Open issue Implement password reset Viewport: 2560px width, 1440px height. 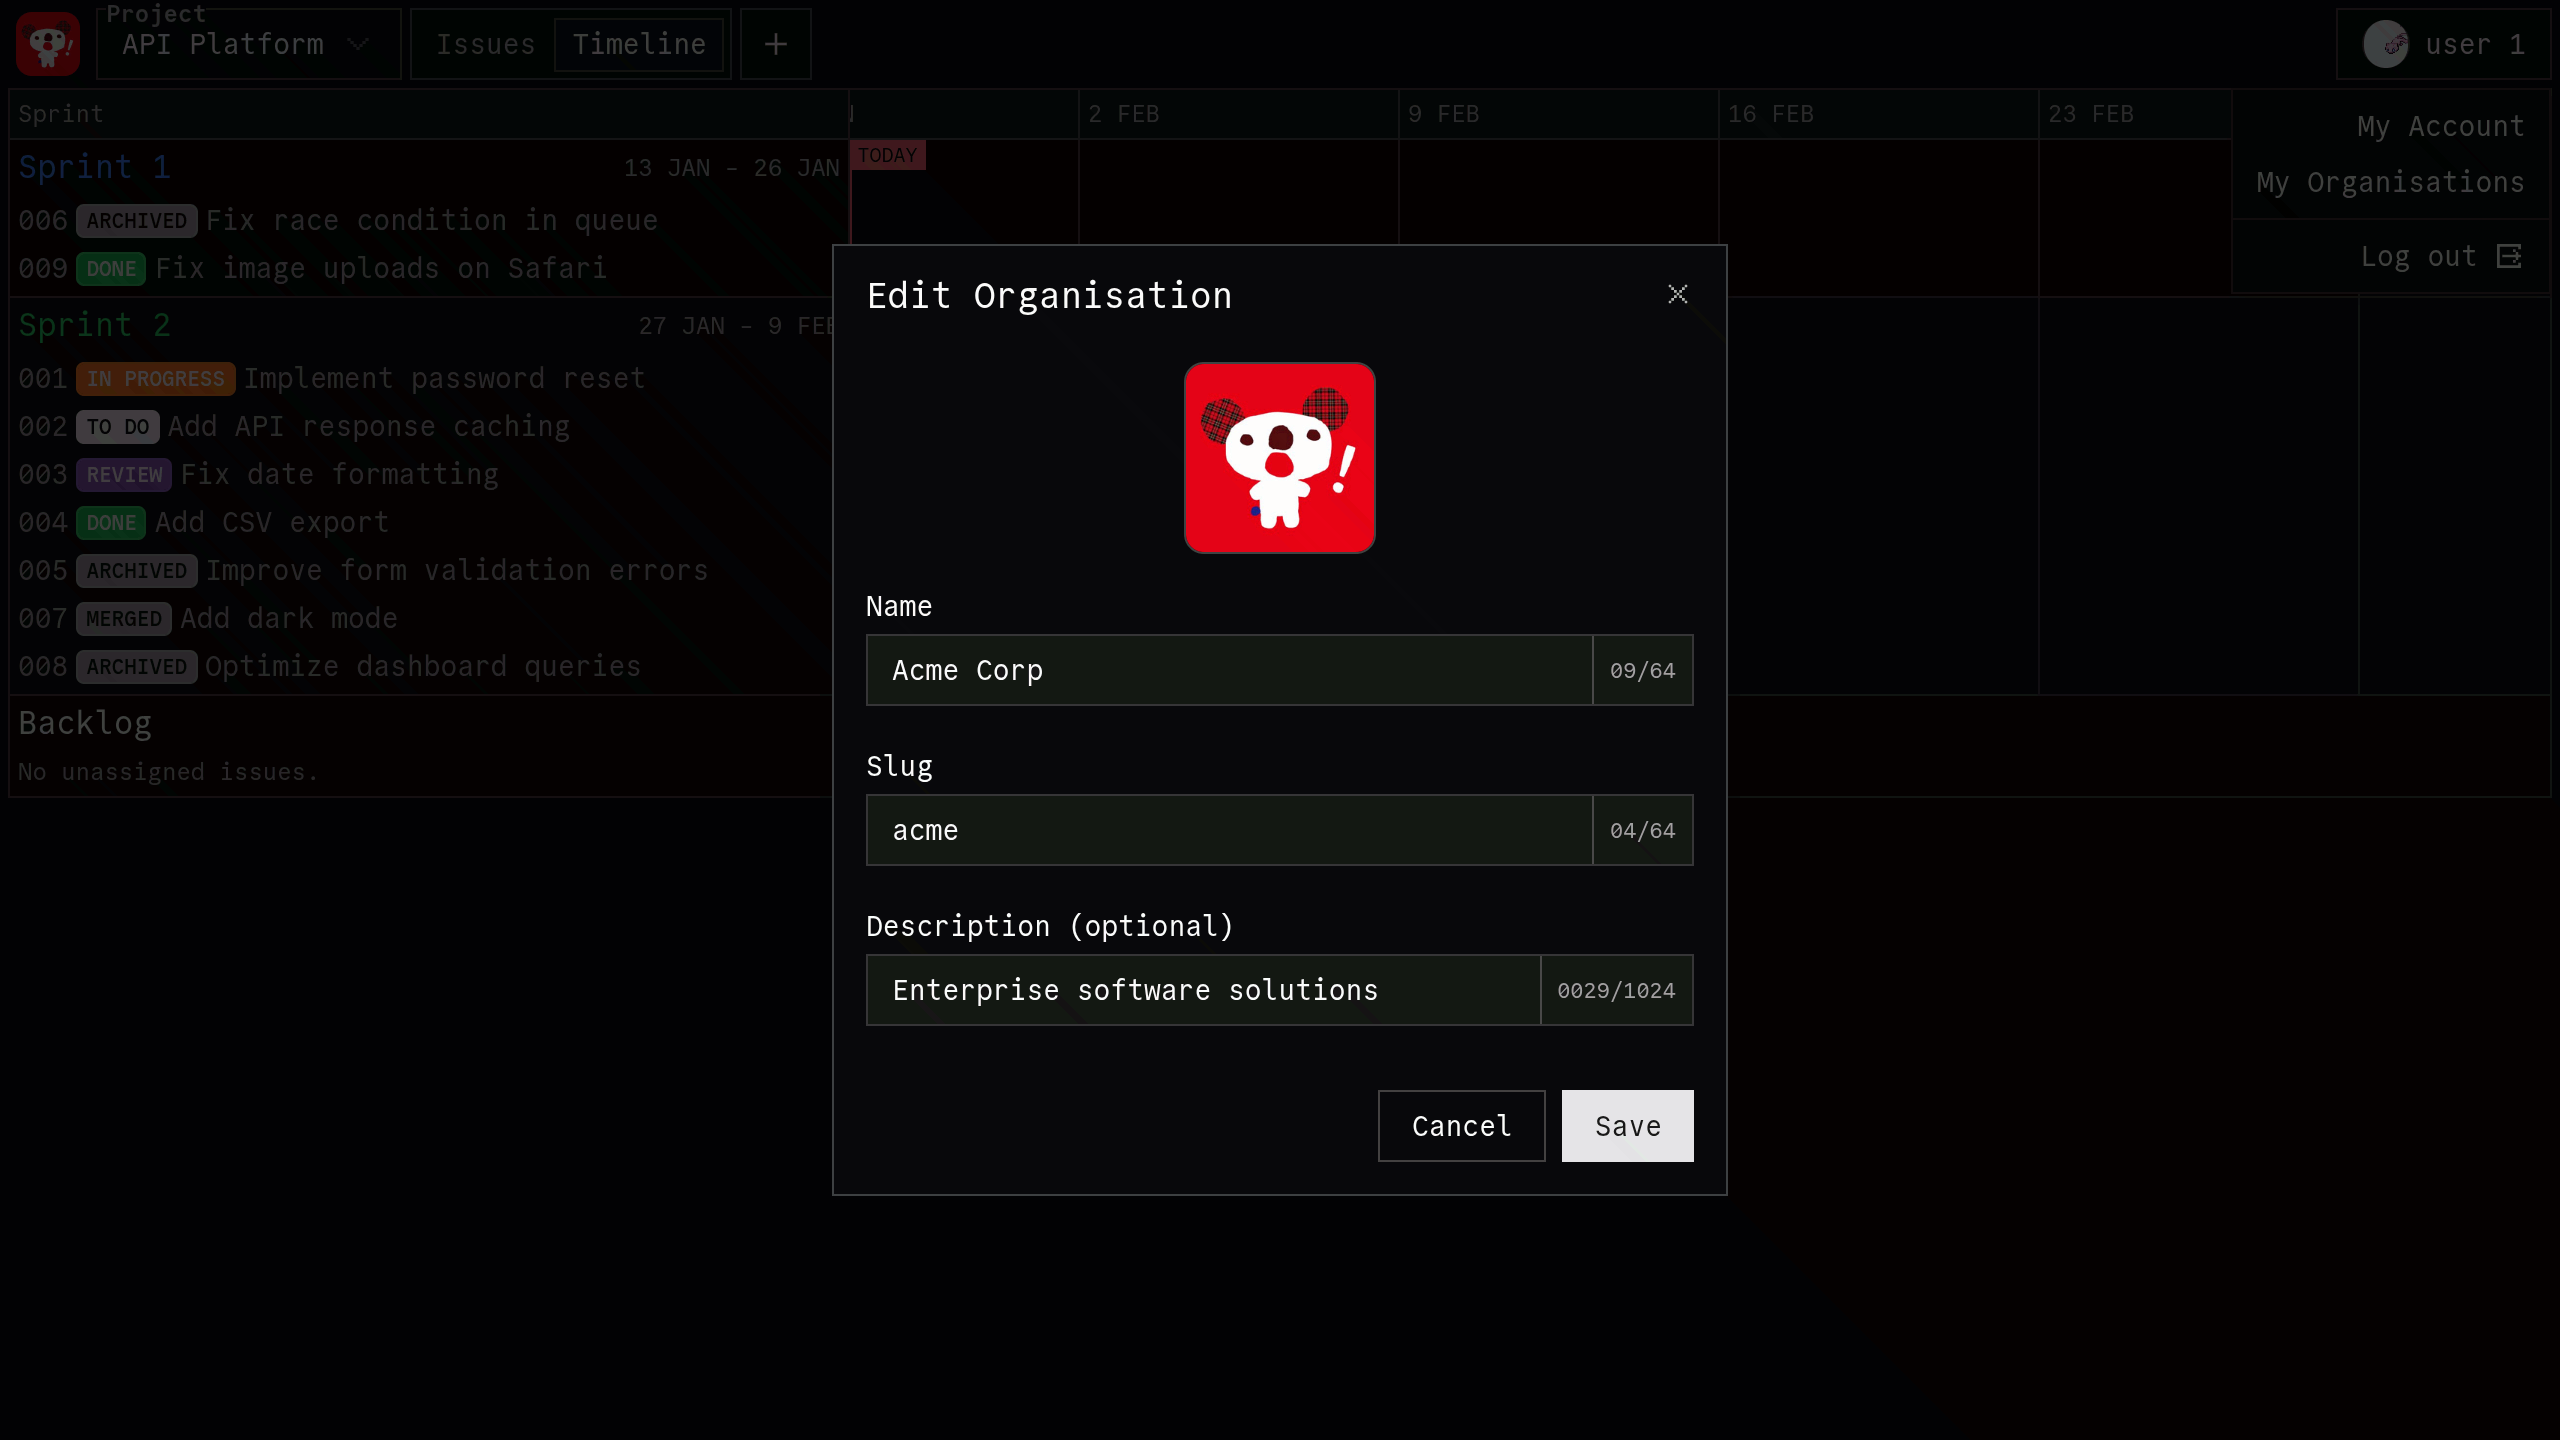tap(444, 379)
